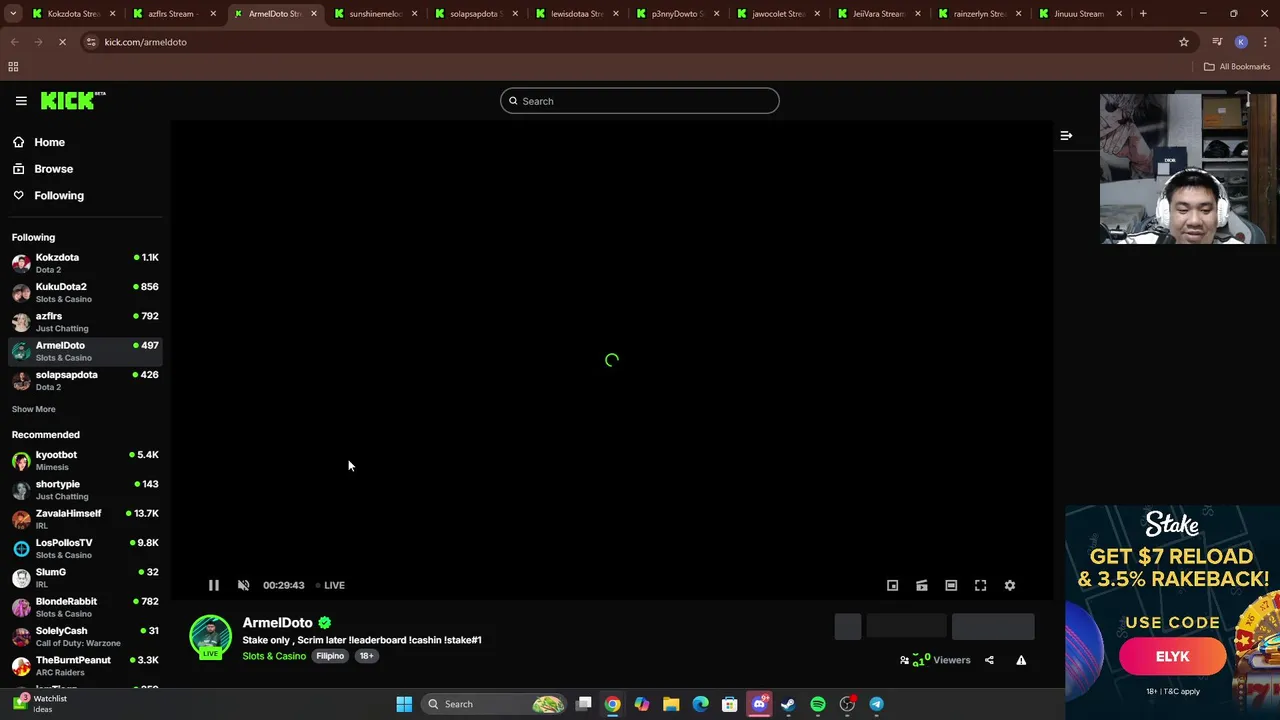This screenshot has width=1280, height=720.
Task: Open SolelyCash recommended channel
Action: tap(85, 636)
